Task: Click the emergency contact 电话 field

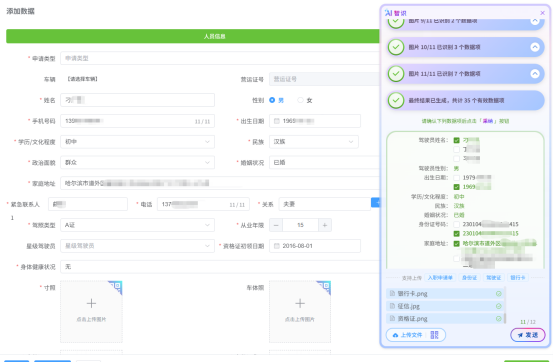Action: (203, 204)
